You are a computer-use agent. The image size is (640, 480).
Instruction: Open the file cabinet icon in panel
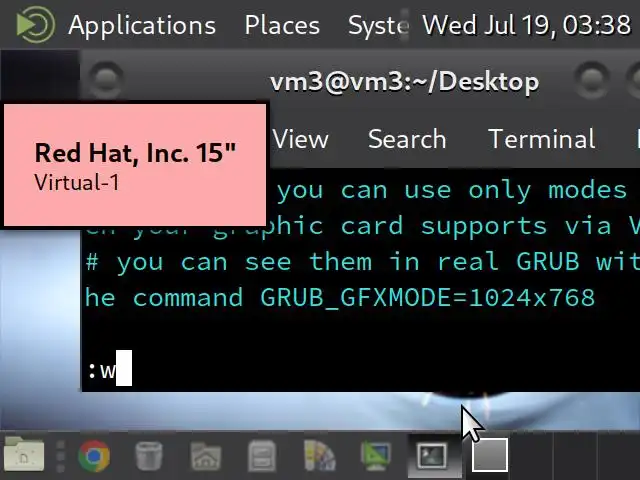[262, 456]
